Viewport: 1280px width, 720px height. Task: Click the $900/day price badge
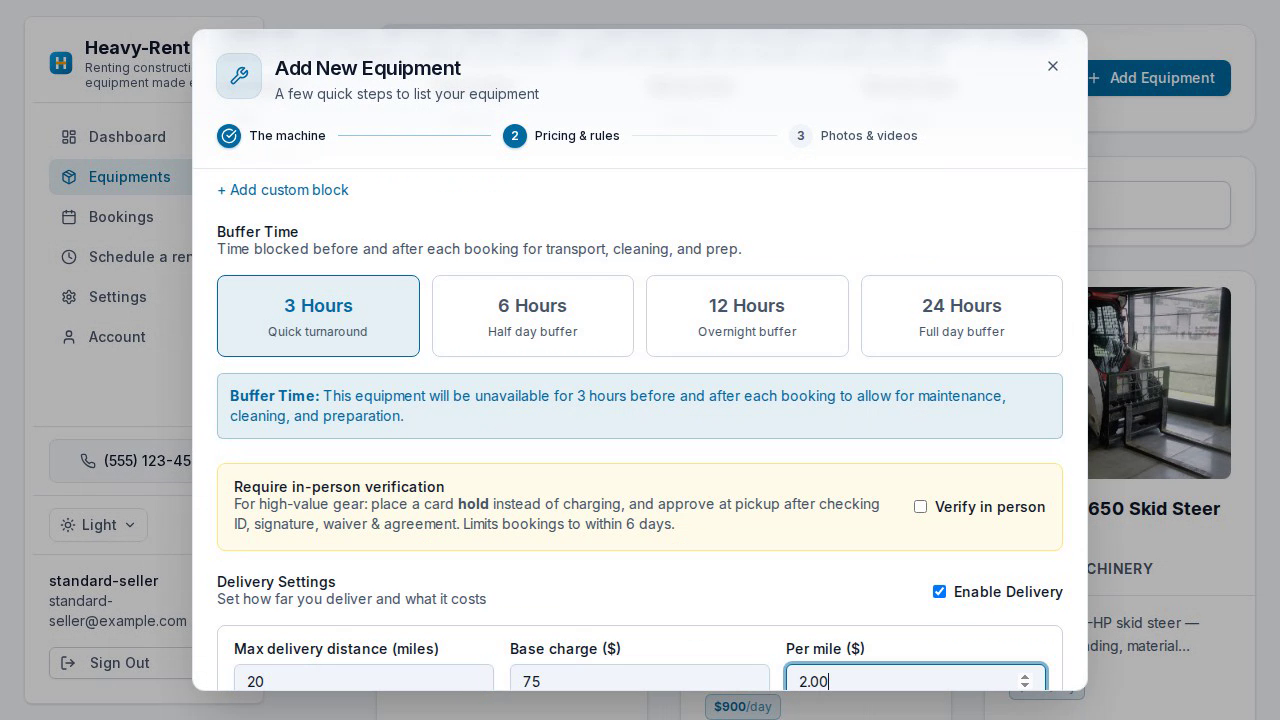[x=742, y=707]
